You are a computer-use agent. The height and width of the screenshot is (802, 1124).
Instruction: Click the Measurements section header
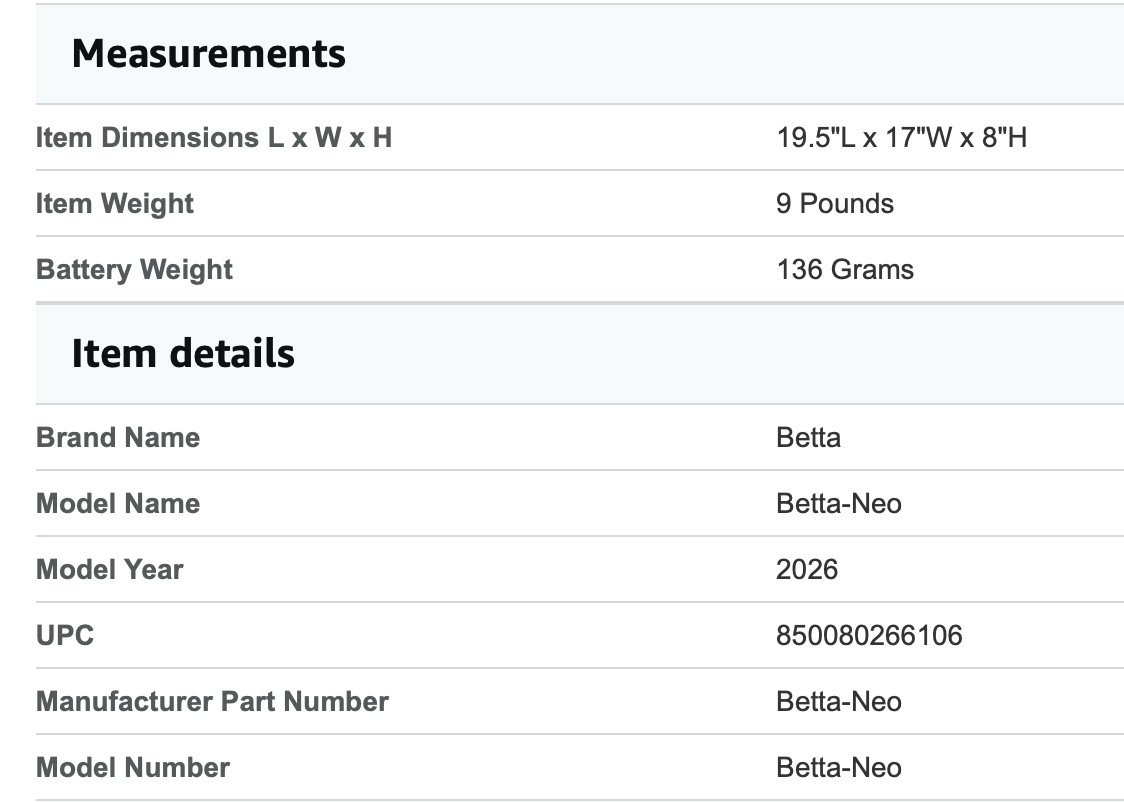(x=209, y=54)
